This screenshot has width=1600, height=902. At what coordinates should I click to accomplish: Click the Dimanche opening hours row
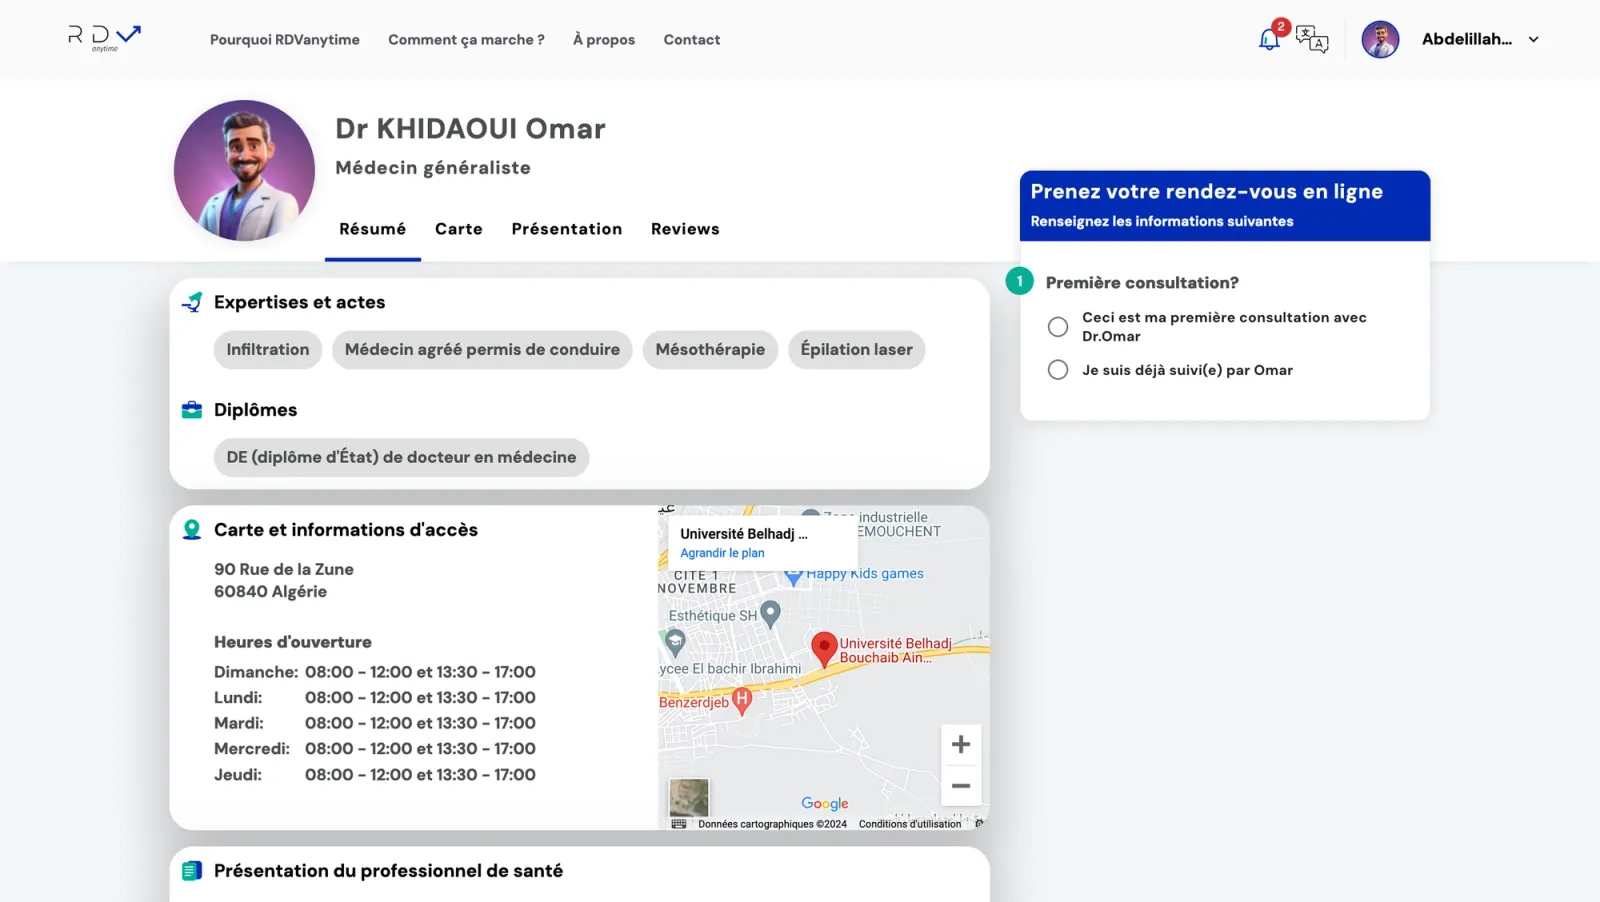375,672
